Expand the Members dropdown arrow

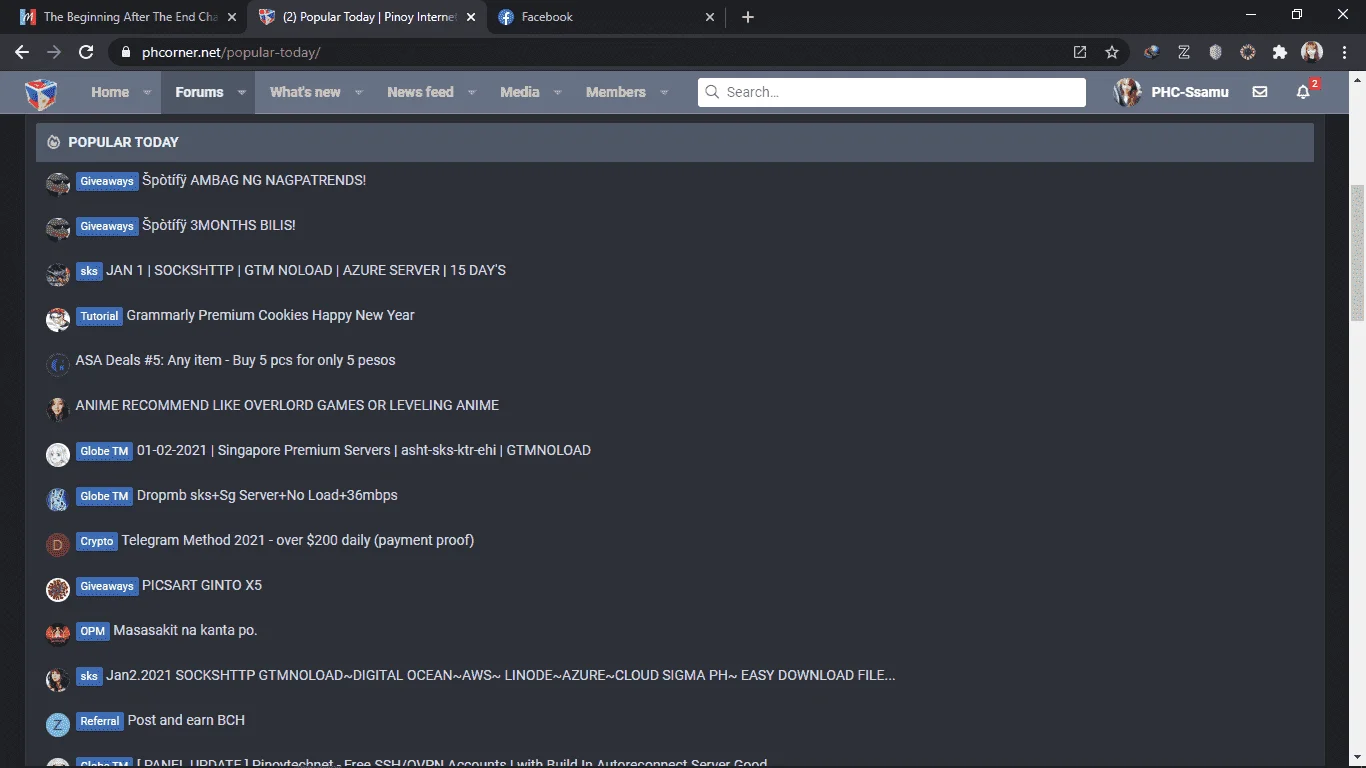click(x=664, y=92)
